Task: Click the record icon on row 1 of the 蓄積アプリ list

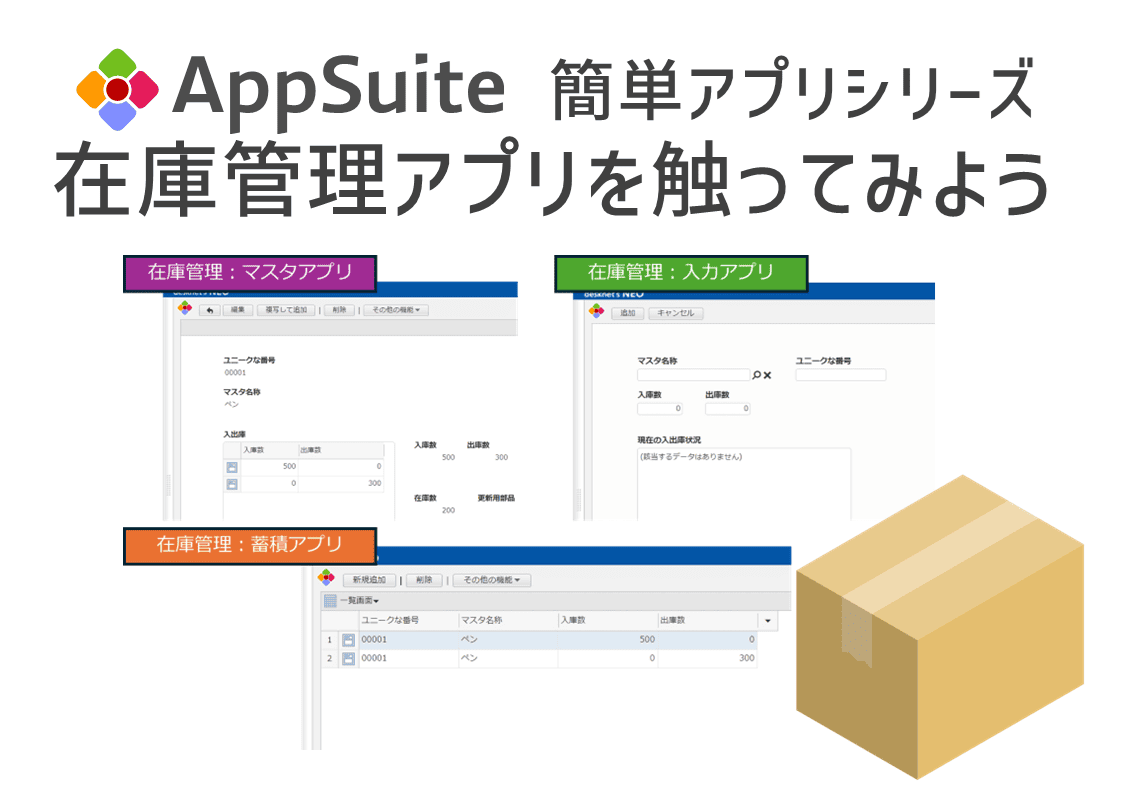Action: click(348, 640)
